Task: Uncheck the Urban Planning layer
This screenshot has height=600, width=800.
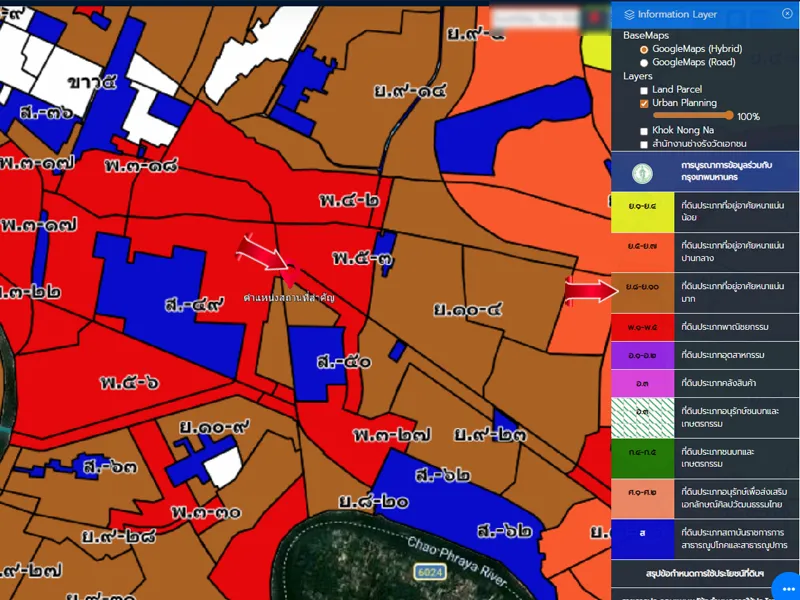Action: 644,103
